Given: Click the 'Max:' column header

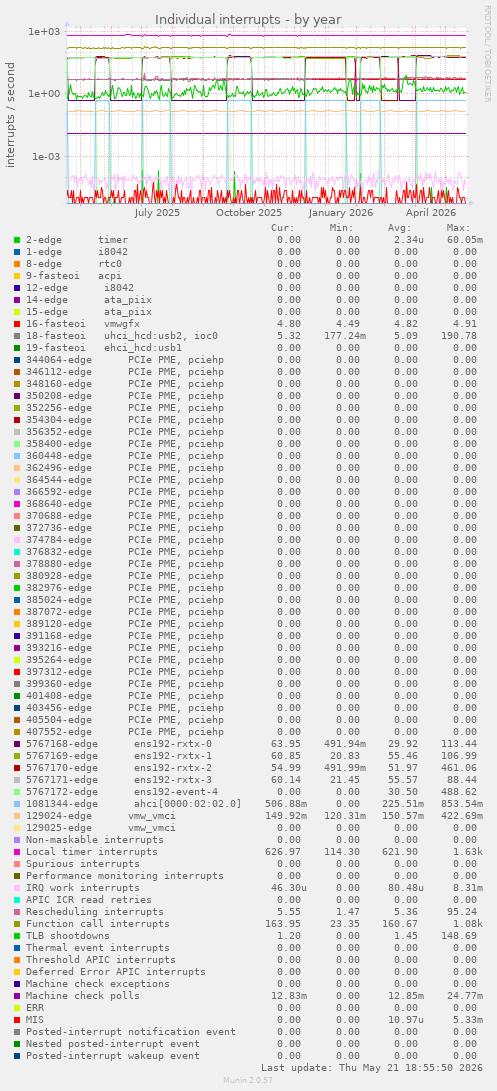Looking at the screenshot, I should point(458,228).
